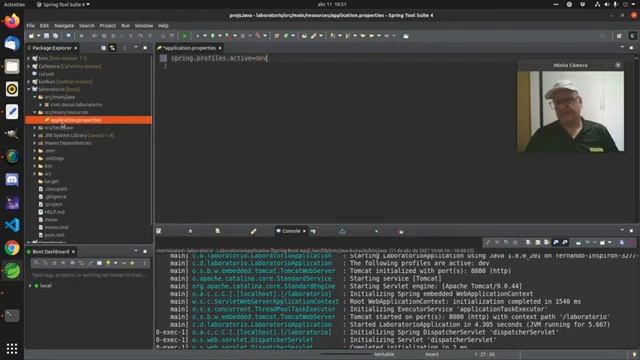The image size is (640, 360).
Task: Open Package Explorer view menu
Action: 124,48
